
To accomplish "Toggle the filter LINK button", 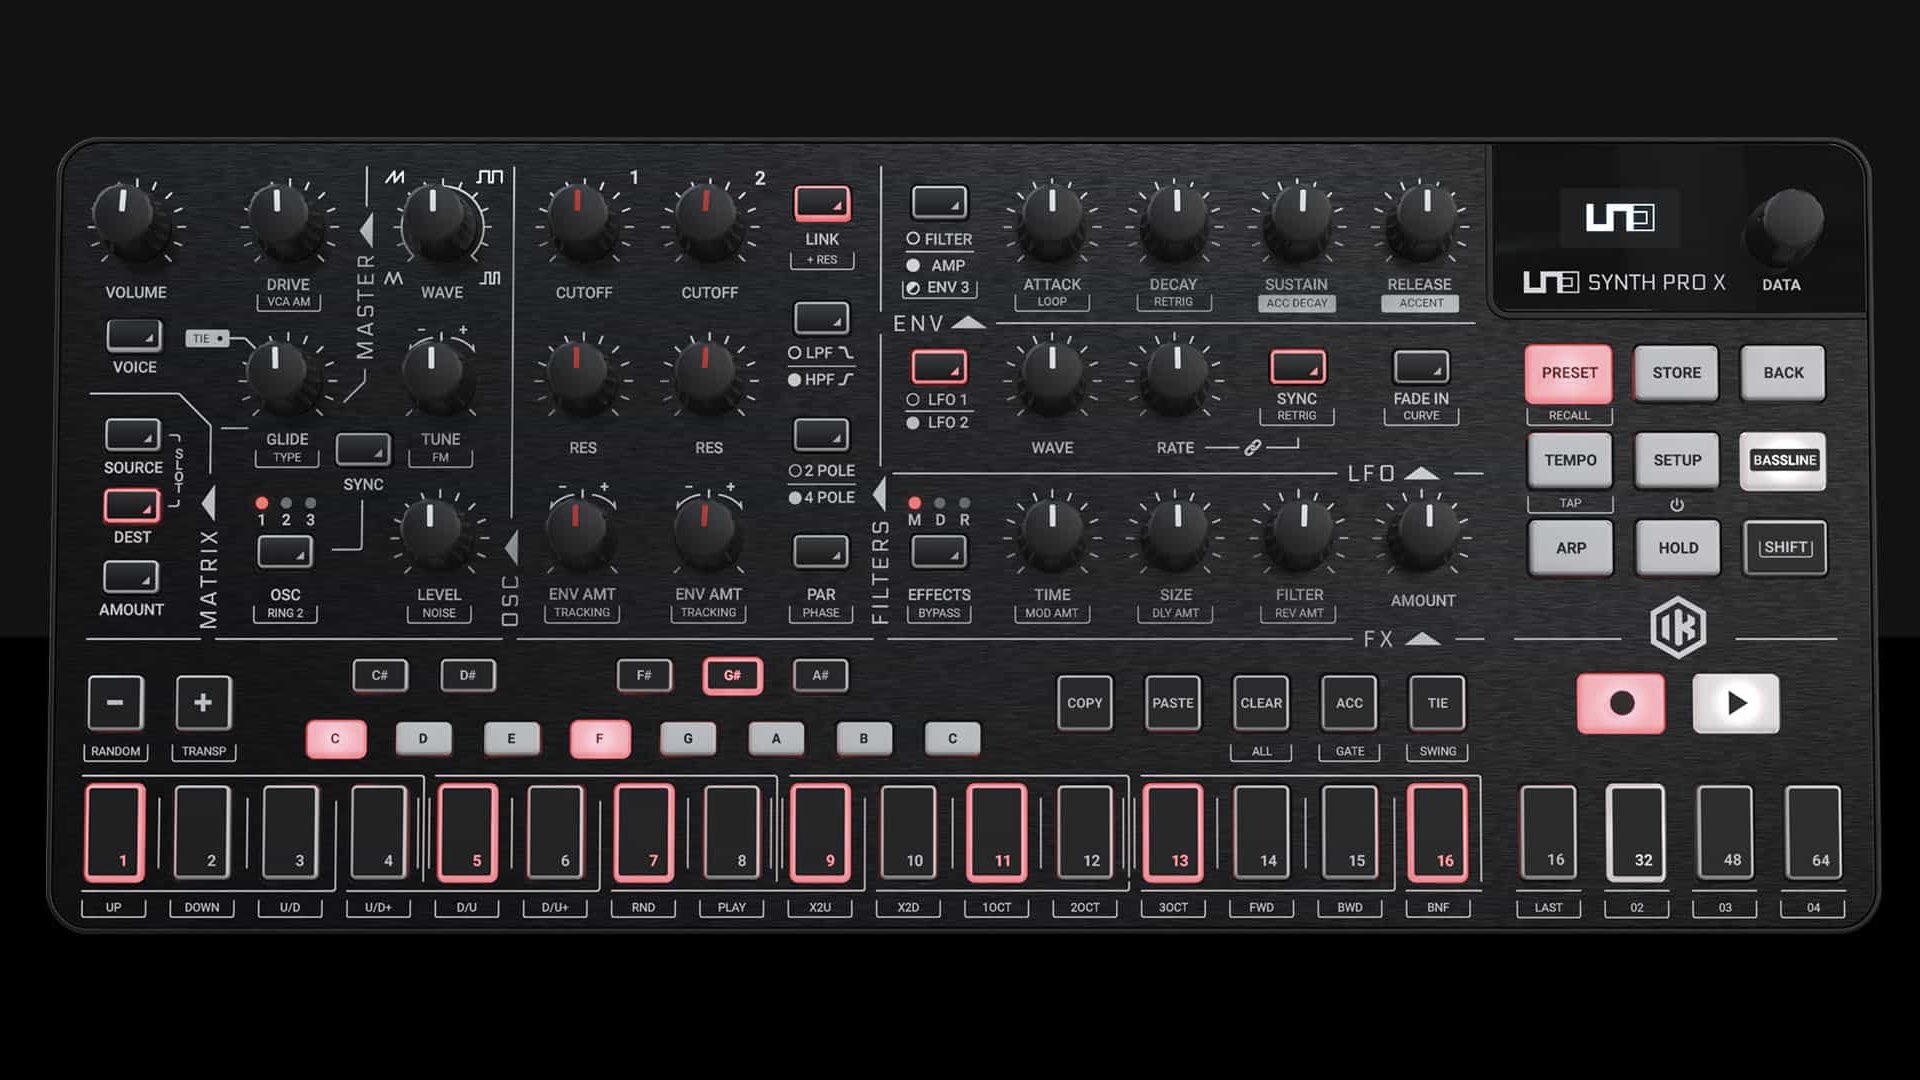I will click(x=822, y=204).
